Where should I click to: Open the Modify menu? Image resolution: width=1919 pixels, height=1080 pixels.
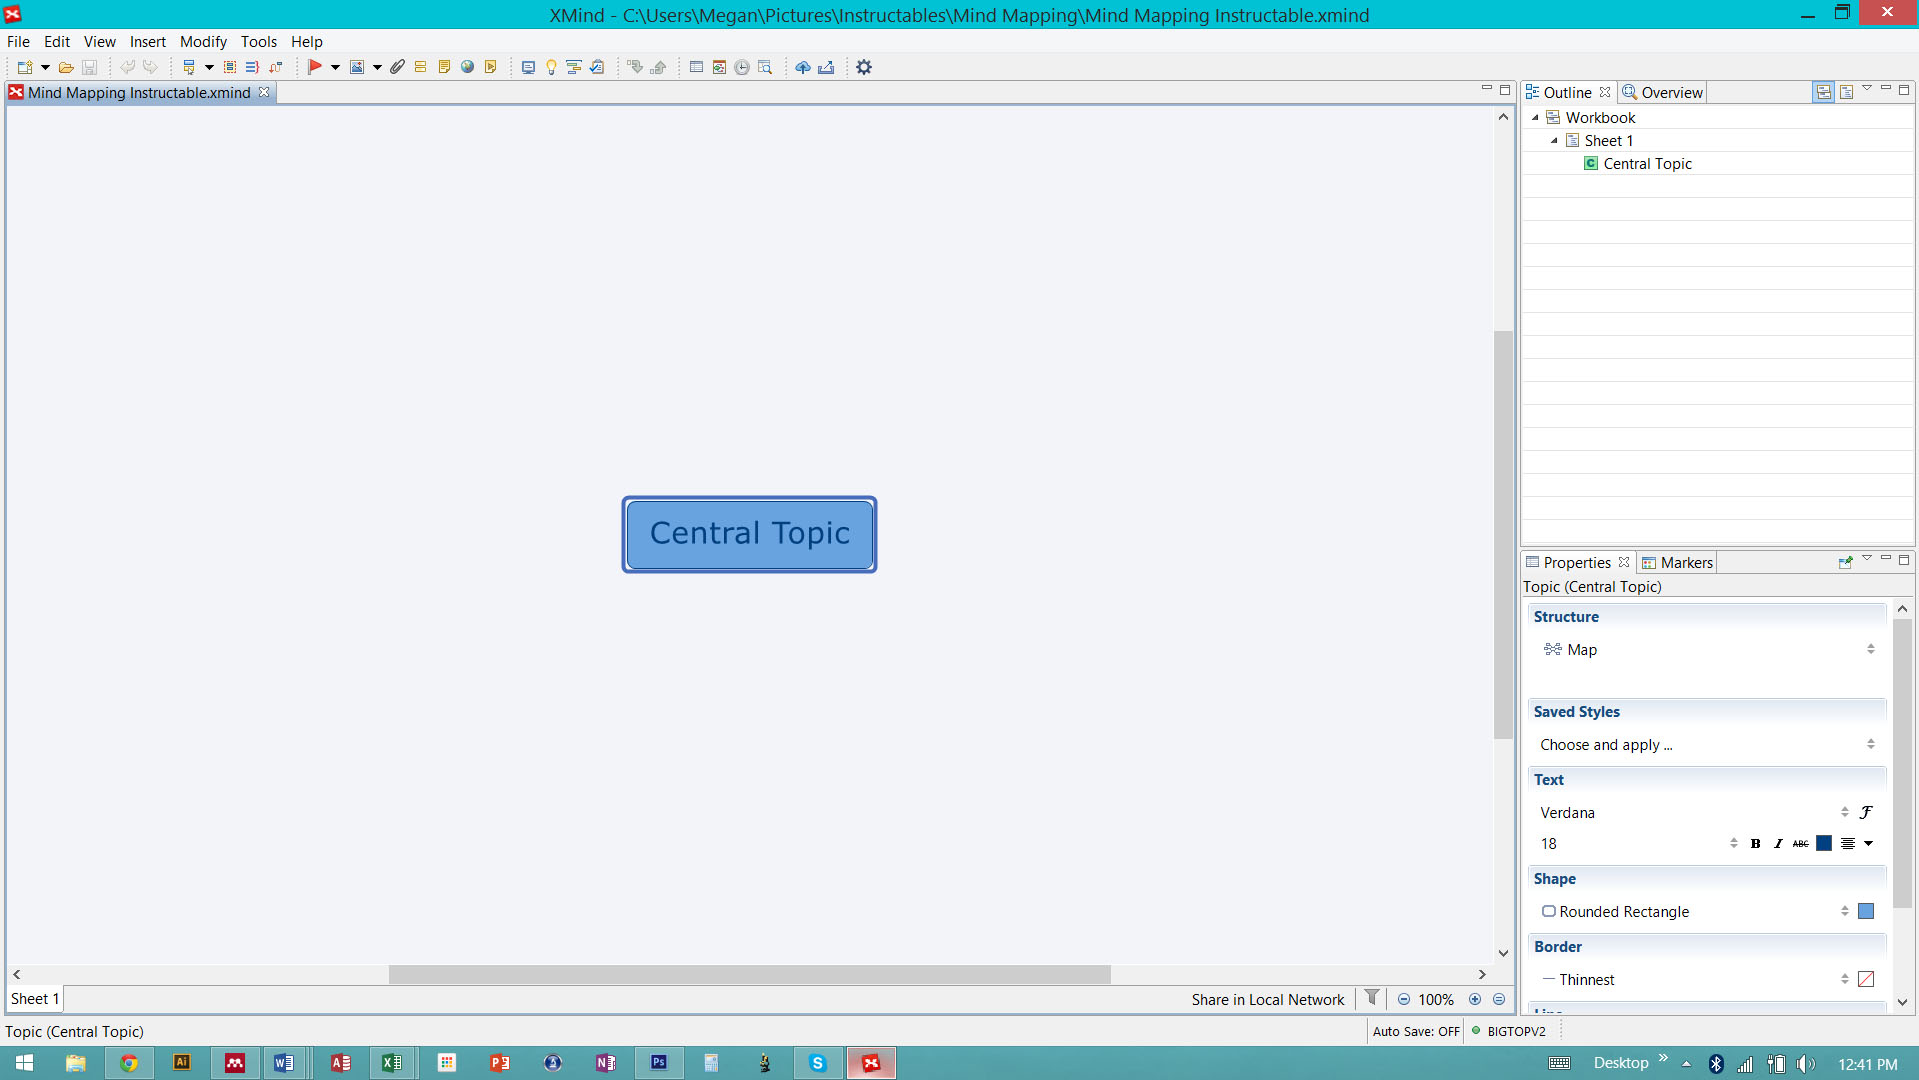click(203, 42)
